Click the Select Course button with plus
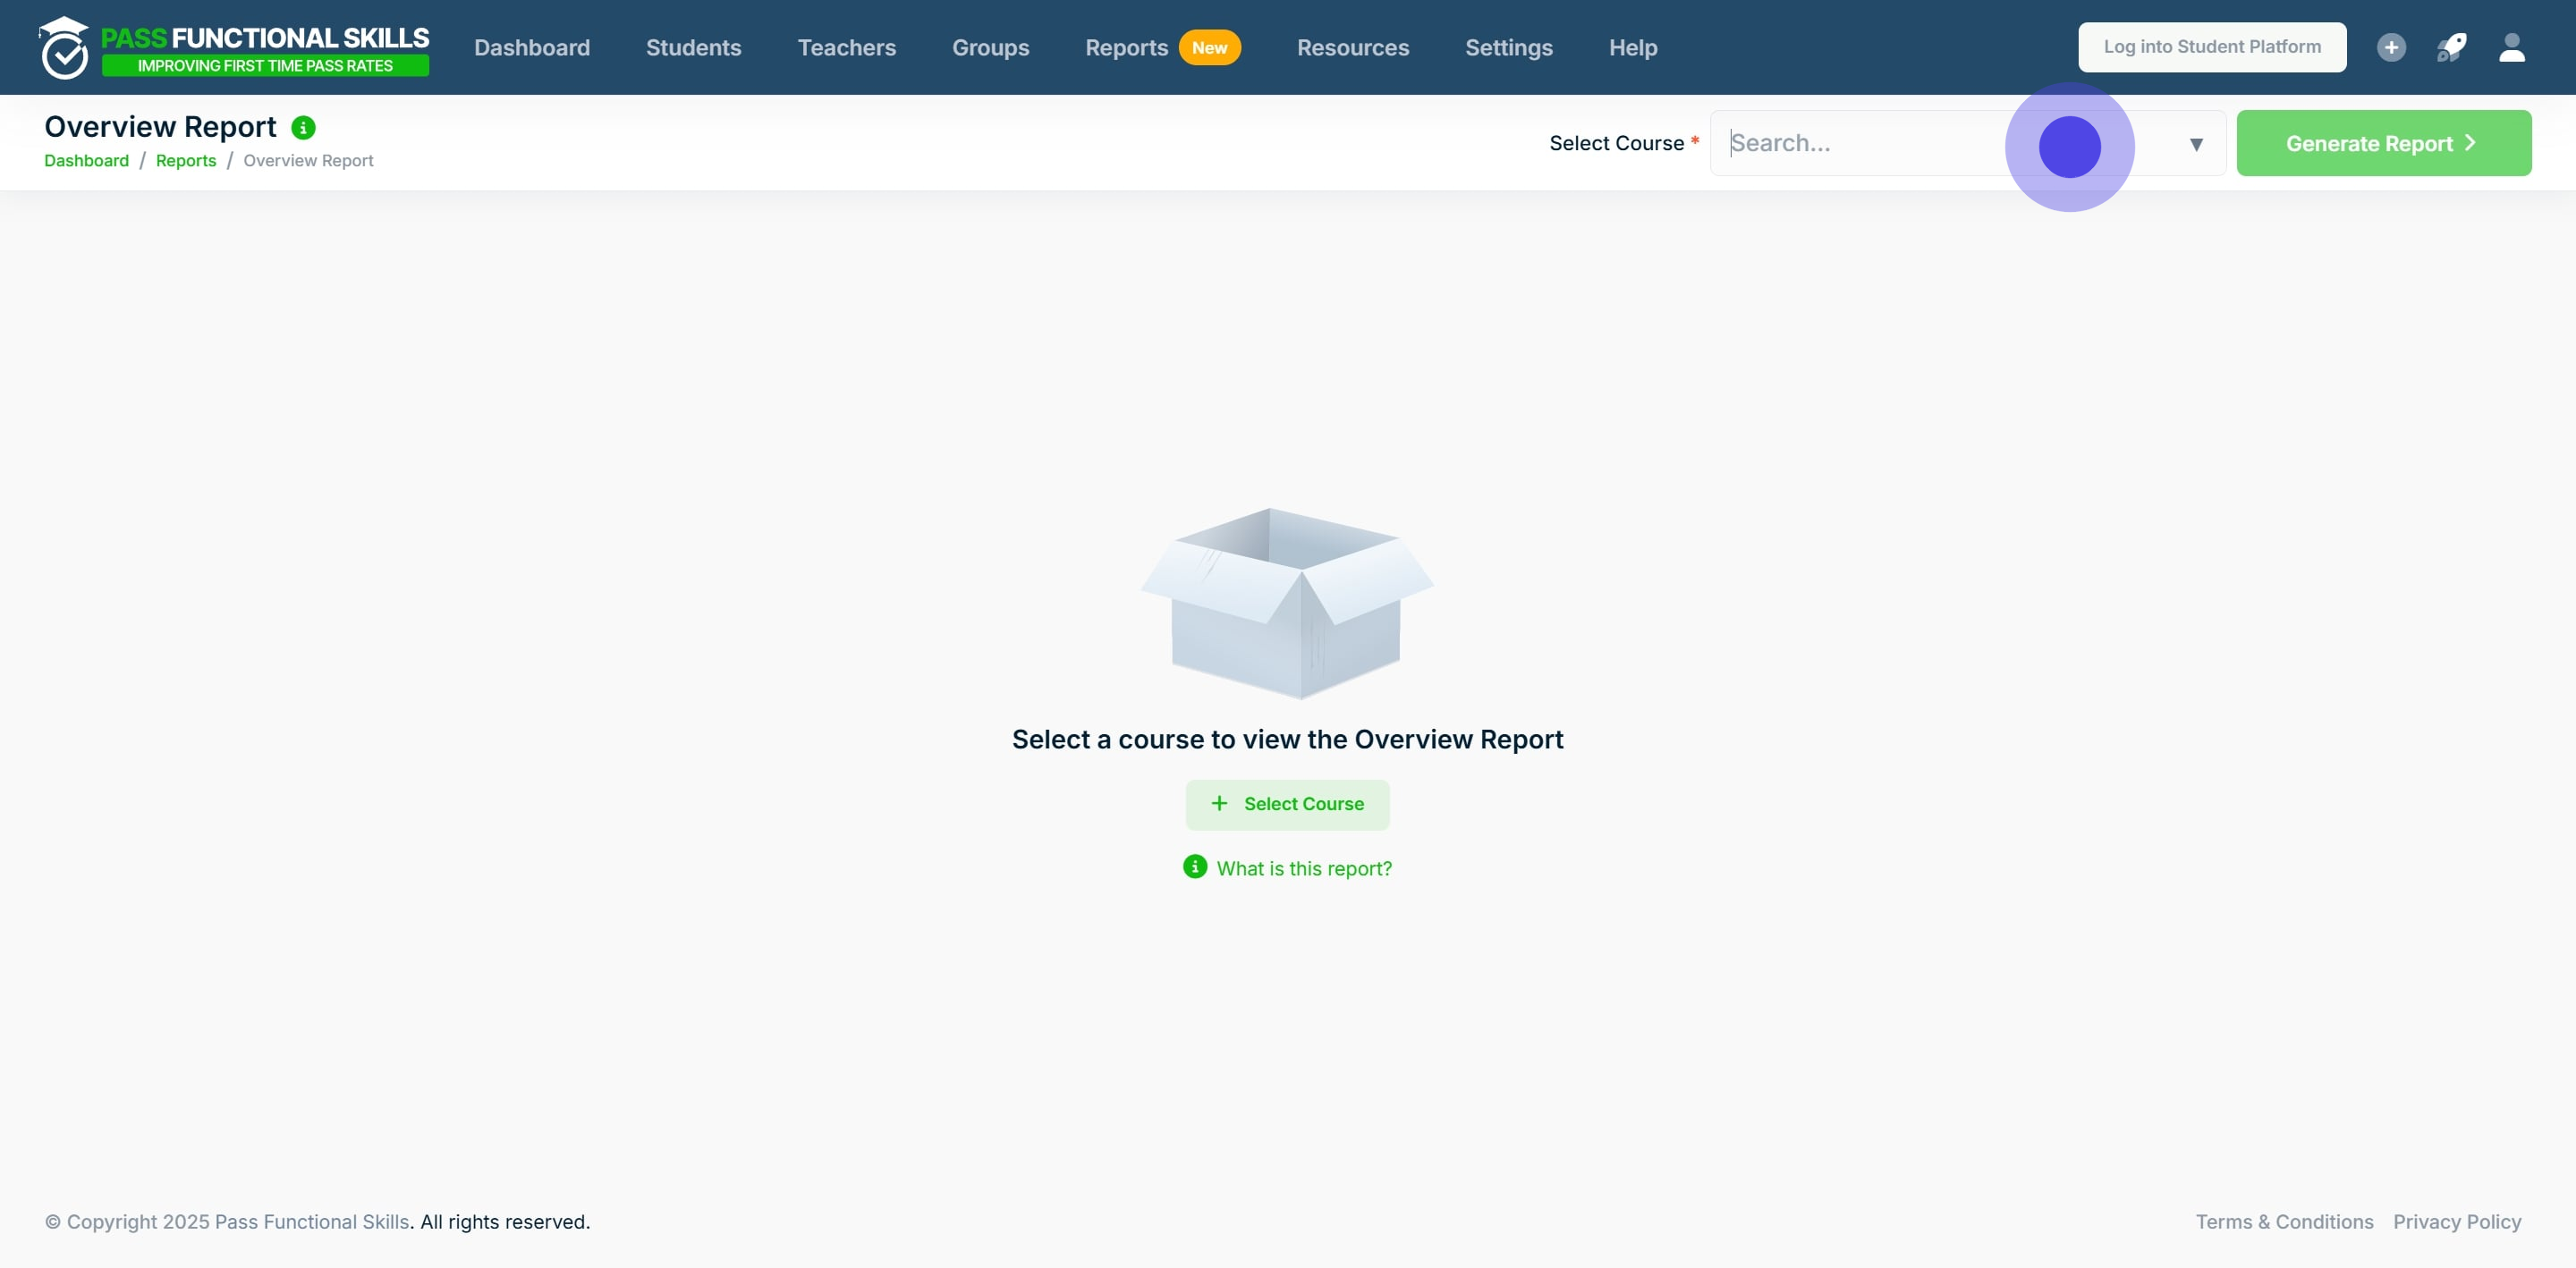 [1287, 804]
